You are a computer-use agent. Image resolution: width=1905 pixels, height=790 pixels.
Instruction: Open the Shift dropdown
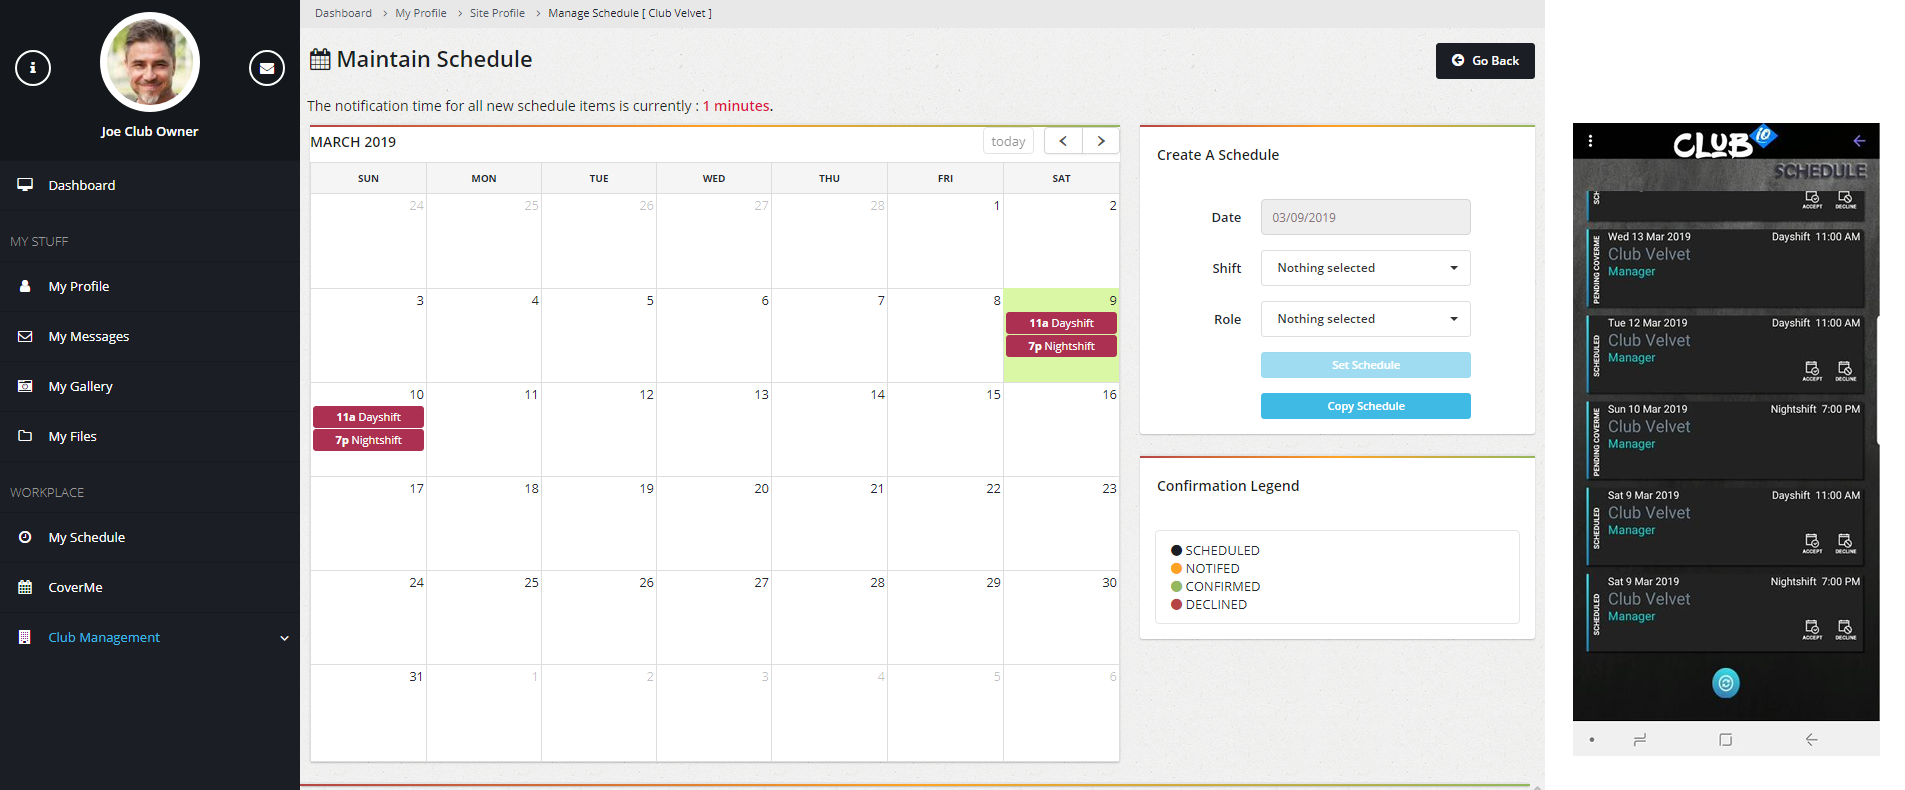pos(1365,268)
